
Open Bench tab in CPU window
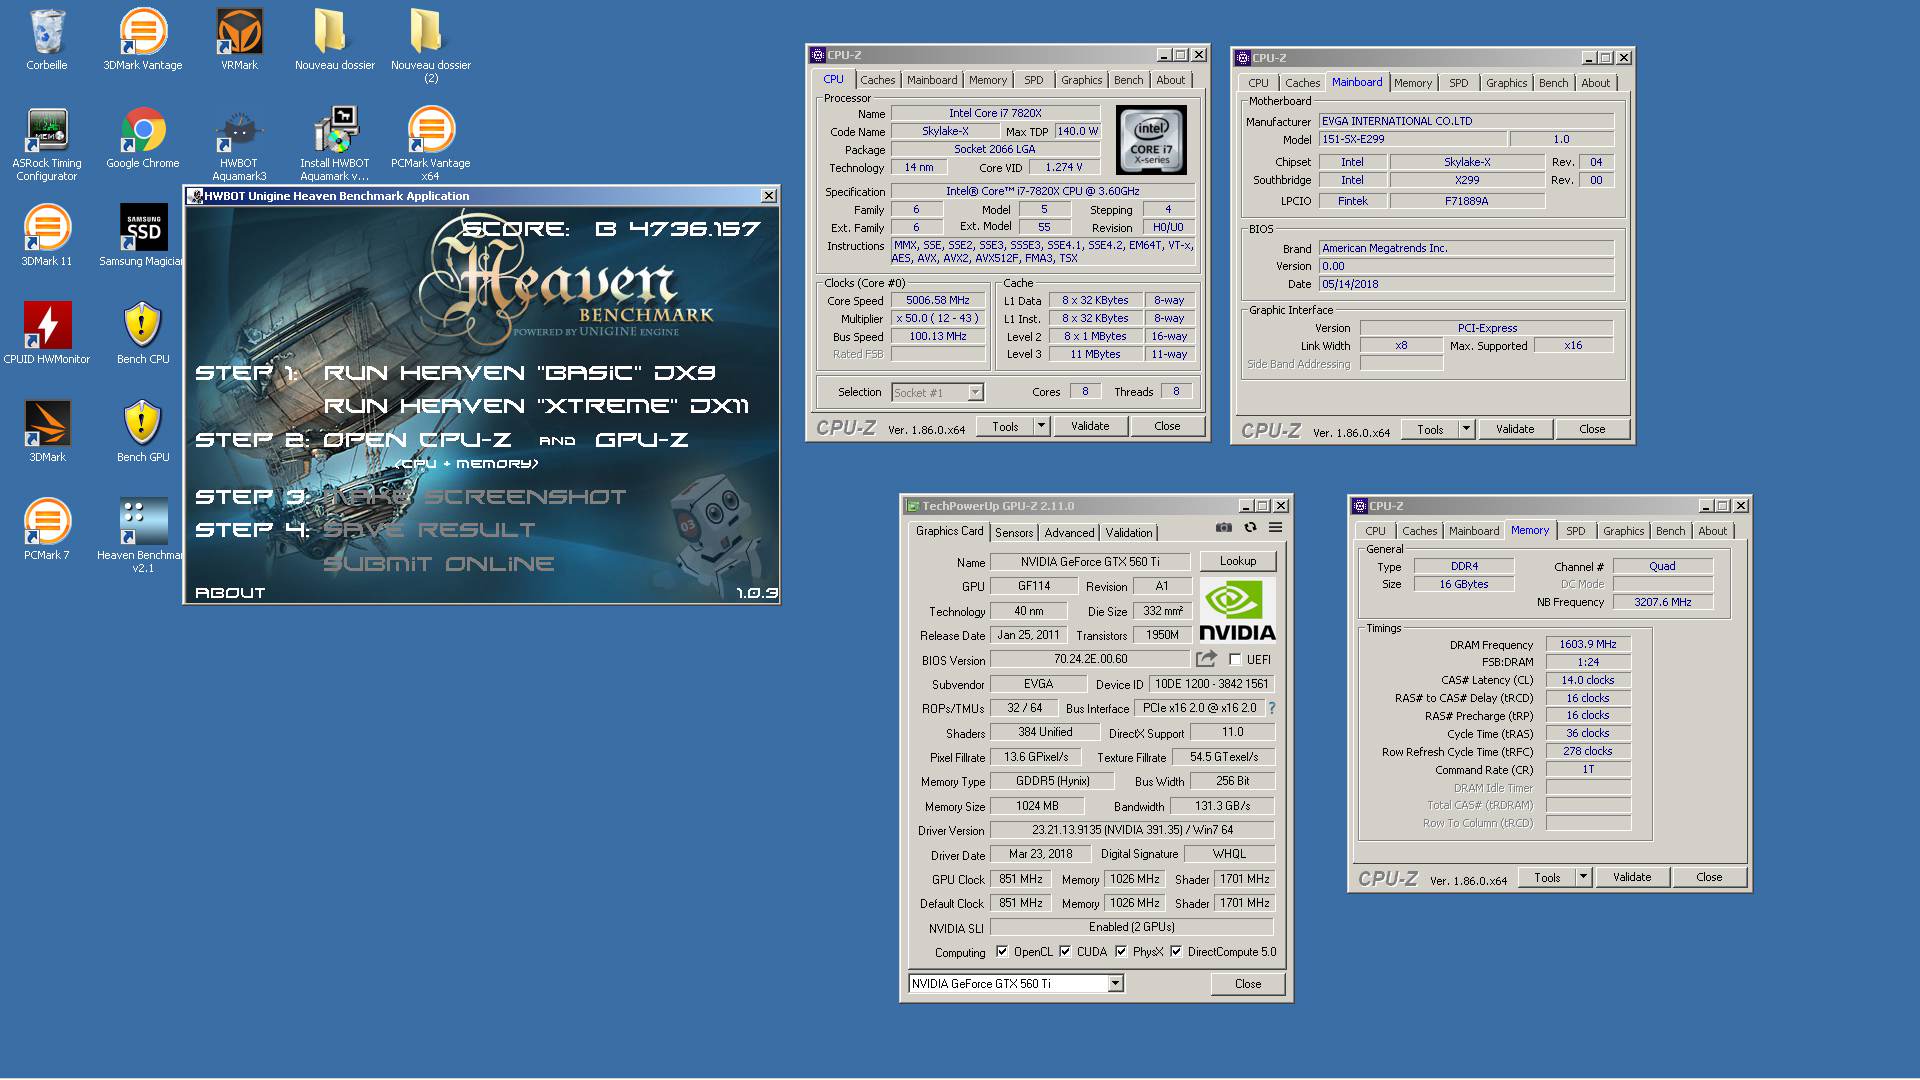[x=1128, y=80]
